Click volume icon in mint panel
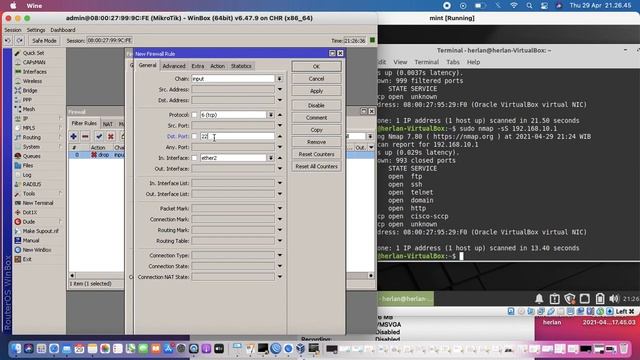 click(x=613, y=299)
